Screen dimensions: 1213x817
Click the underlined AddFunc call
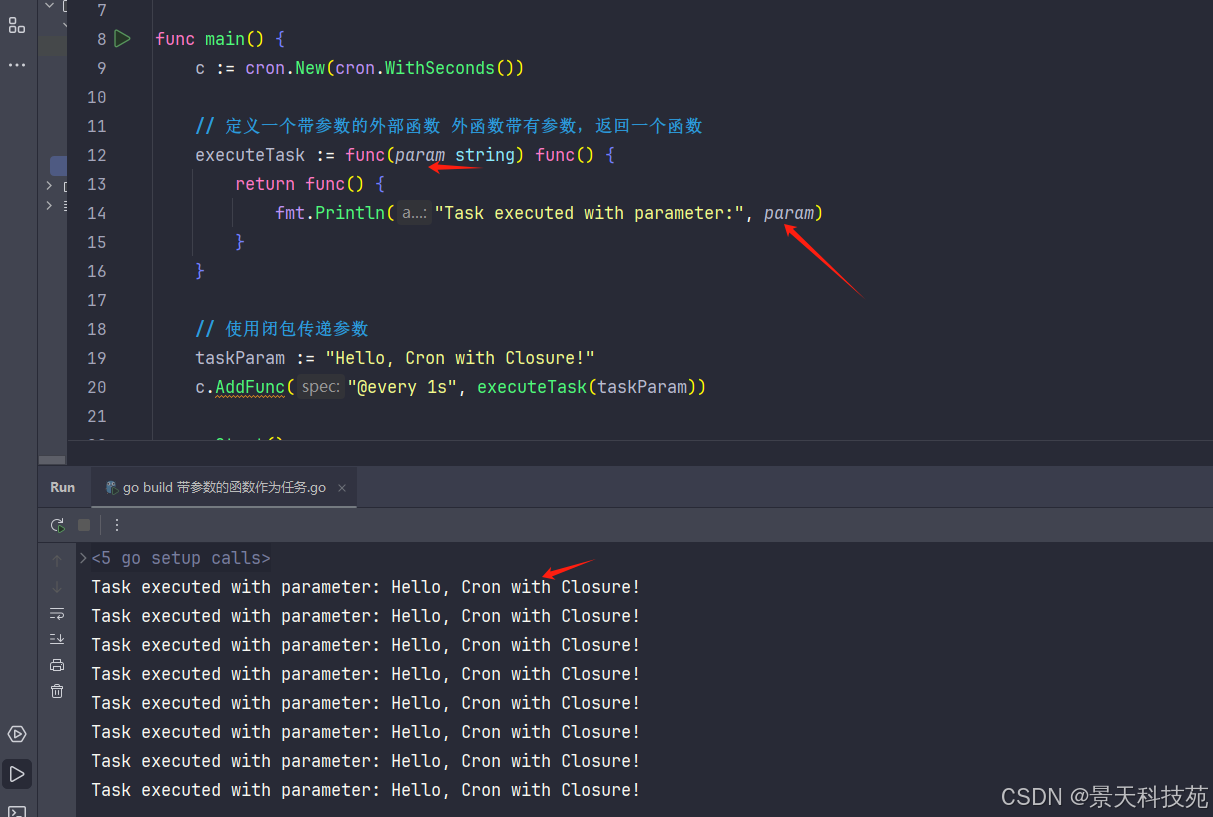250,387
